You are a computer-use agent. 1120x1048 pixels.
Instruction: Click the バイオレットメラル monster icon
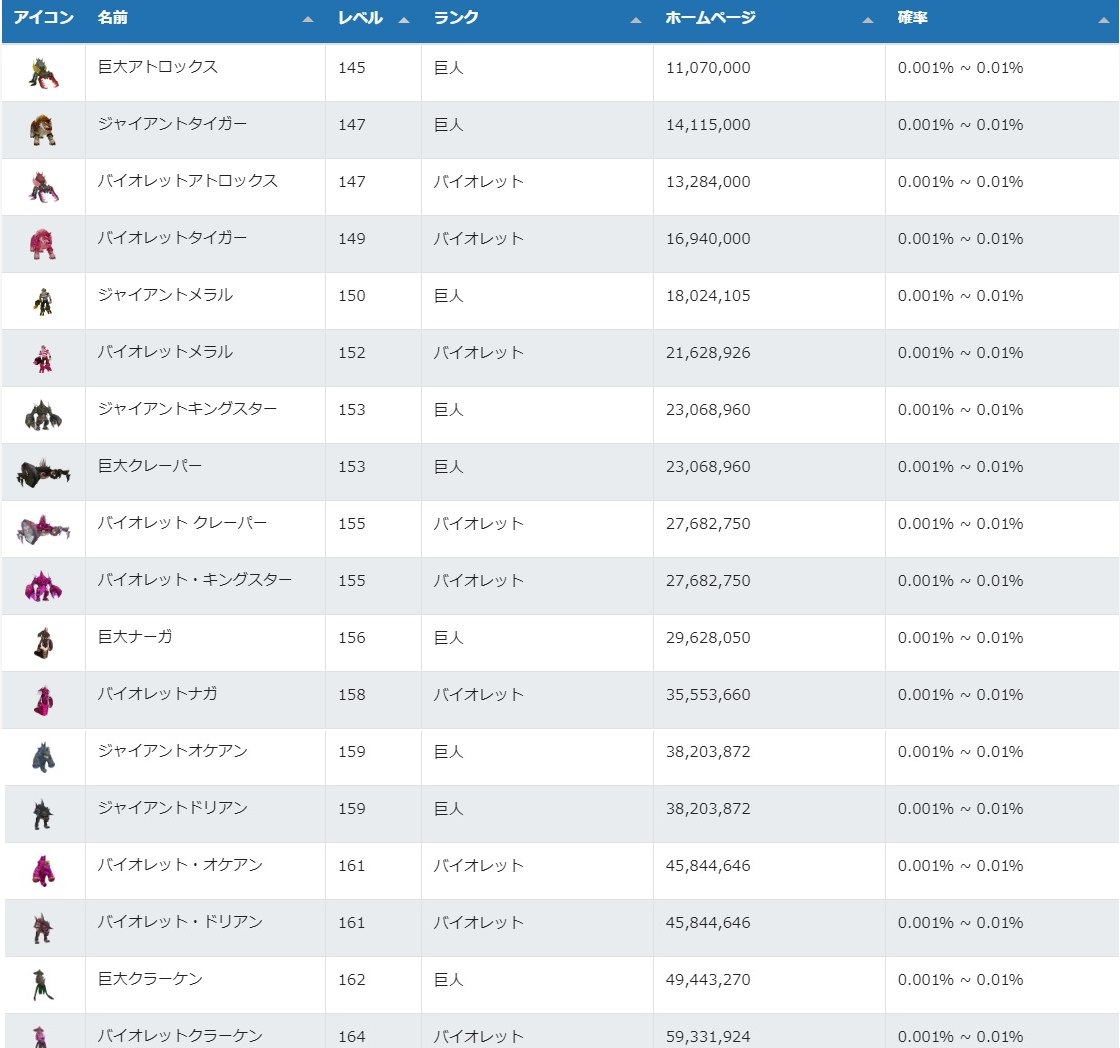[43, 359]
